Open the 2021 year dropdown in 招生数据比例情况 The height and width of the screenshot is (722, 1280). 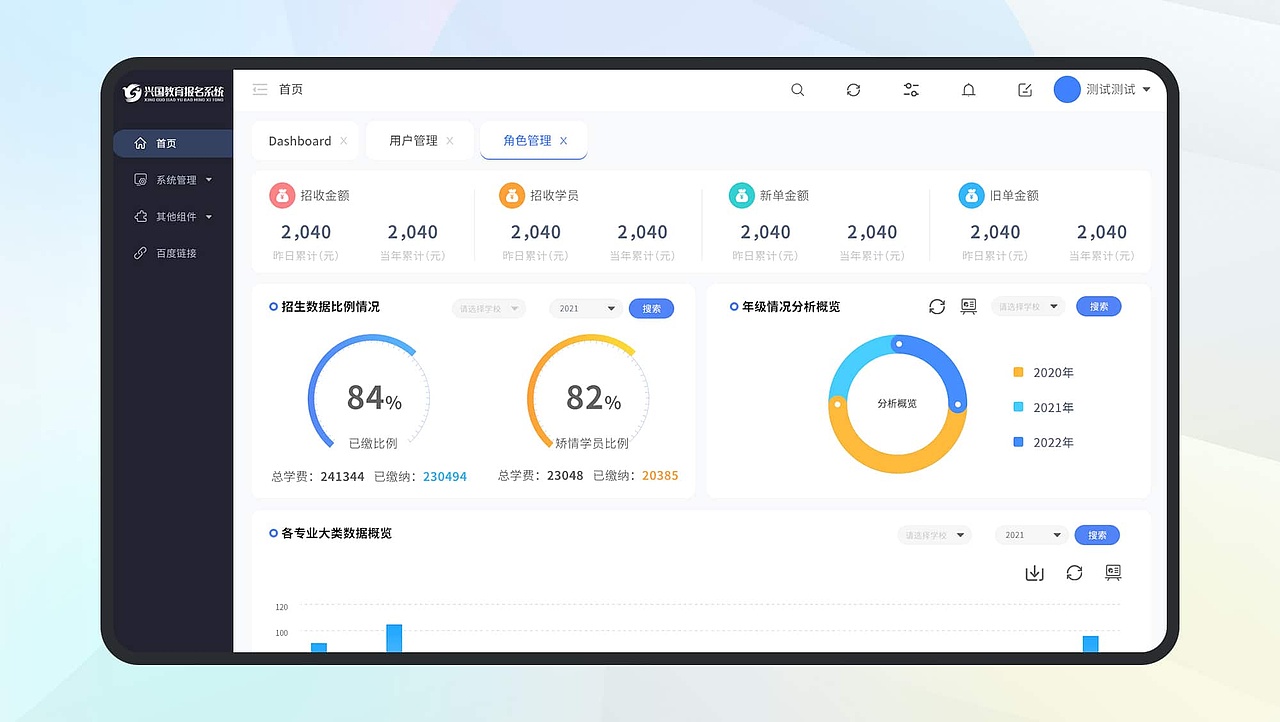pyautogui.click(x=586, y=308)
